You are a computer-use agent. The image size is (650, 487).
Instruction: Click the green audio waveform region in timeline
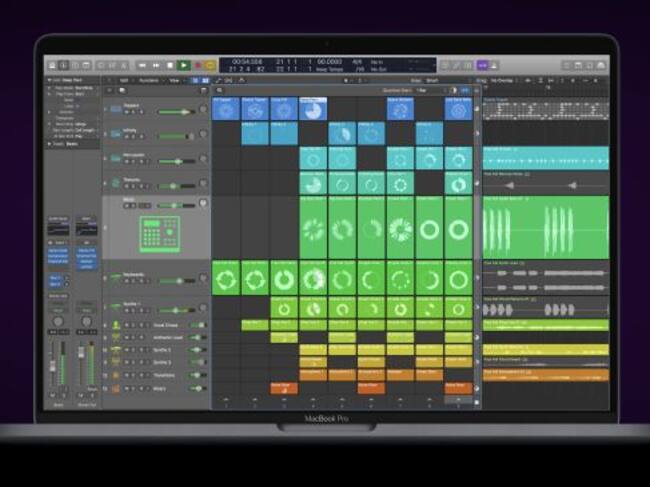[545, 228]
